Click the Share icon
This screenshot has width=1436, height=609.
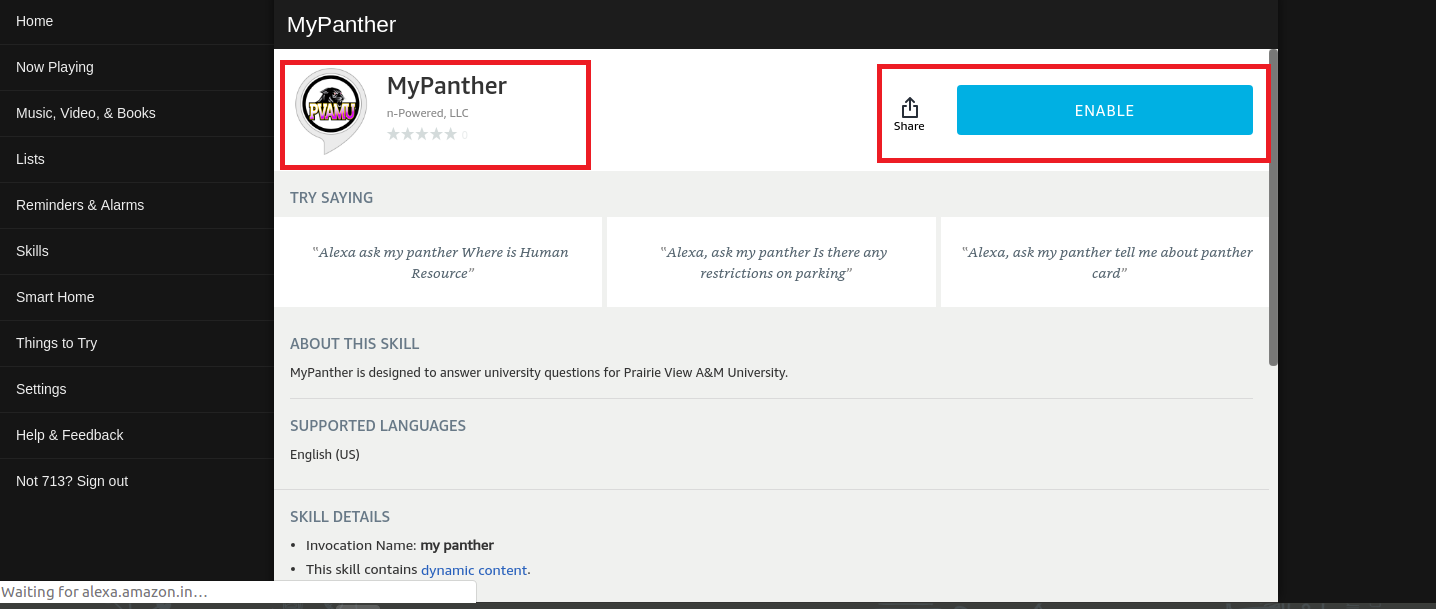click(x=909, y=114)
